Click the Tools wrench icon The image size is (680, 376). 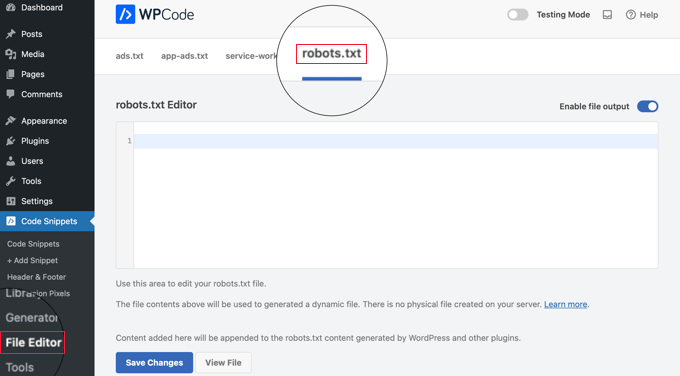(x=11, y=181)
